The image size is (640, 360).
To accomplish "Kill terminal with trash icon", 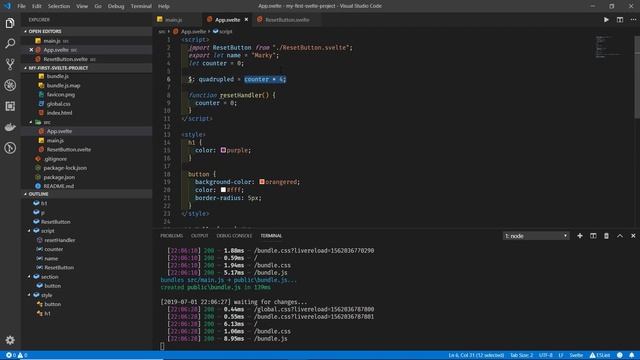I will click(607, 236).
